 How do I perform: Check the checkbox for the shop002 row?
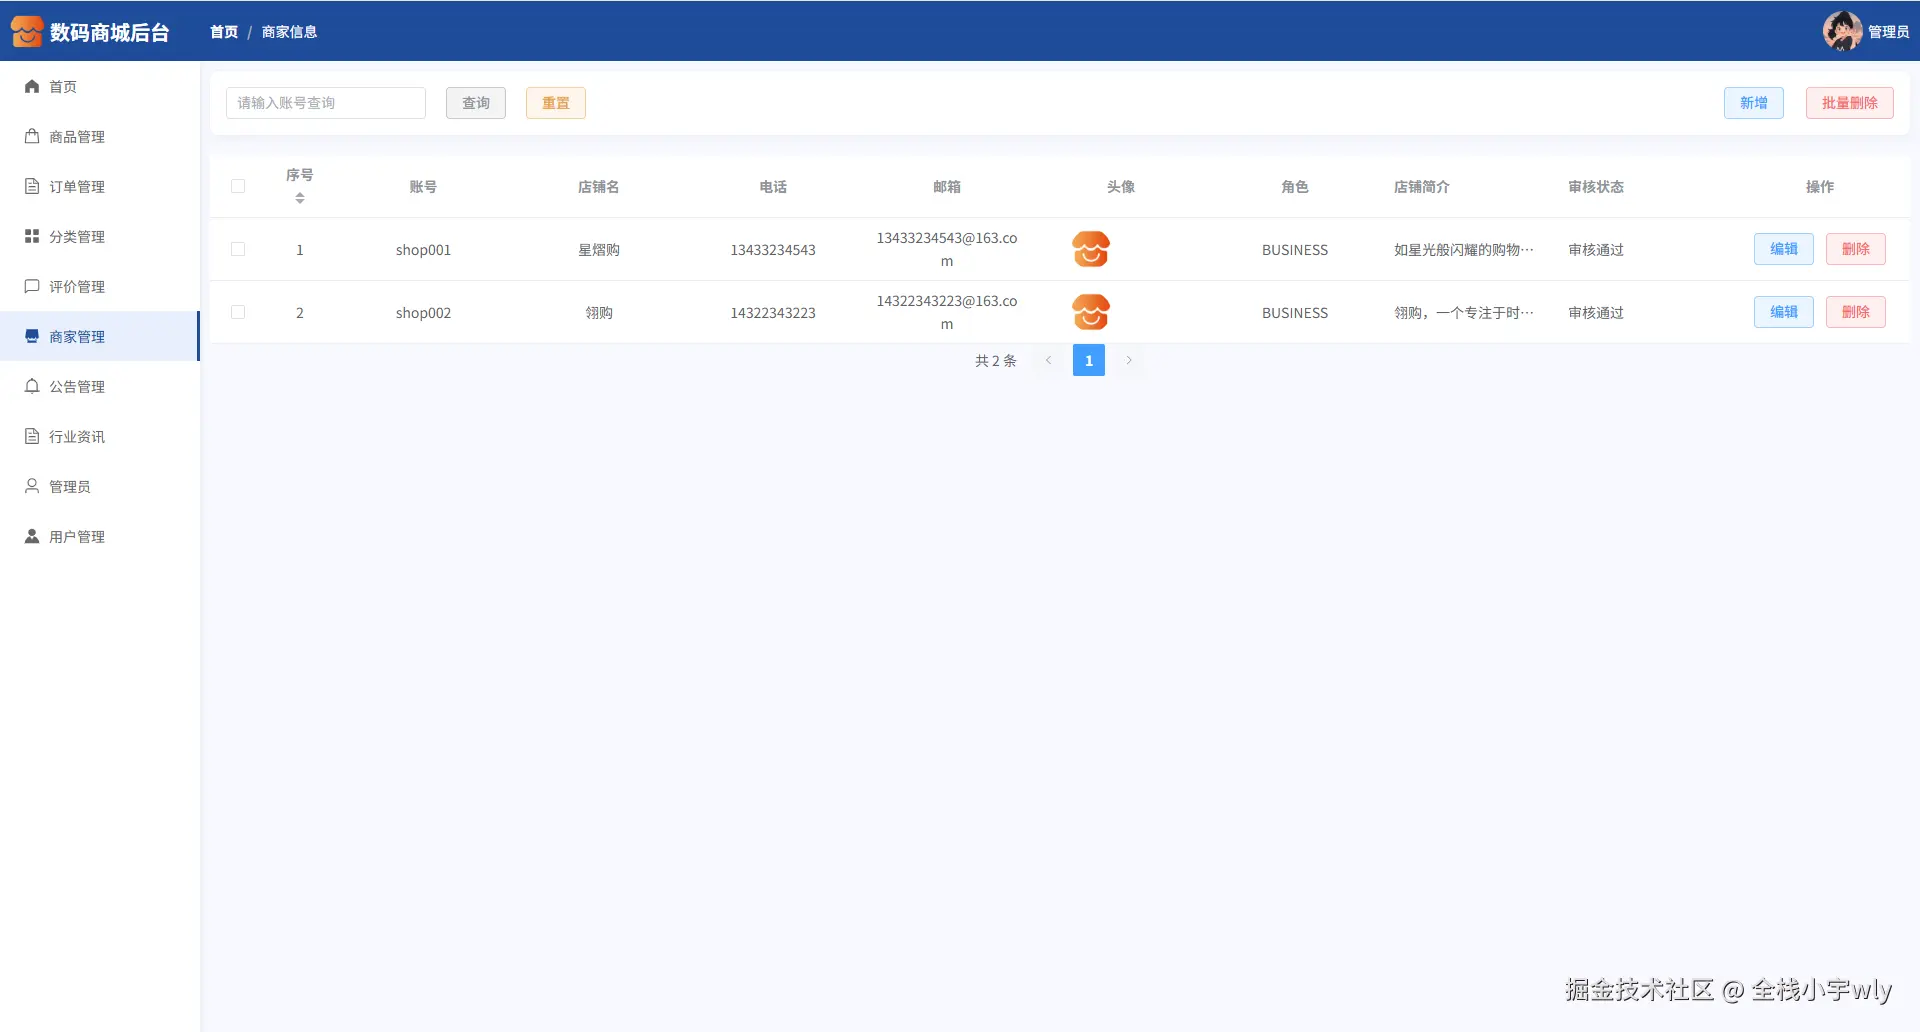238,312
